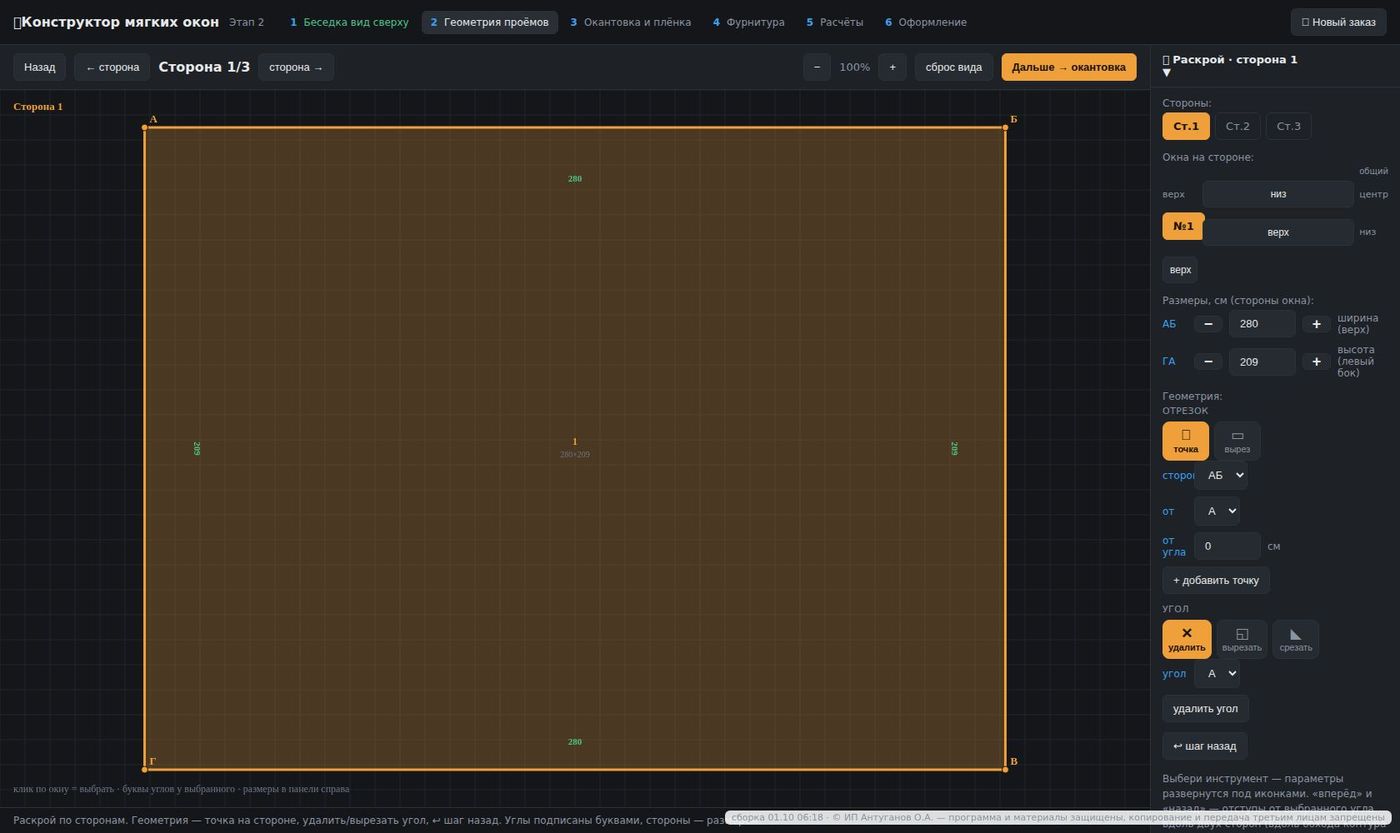Increase АБ width with plus
The height and width of the screenshot is (833, 1400).
(1316, 324)
